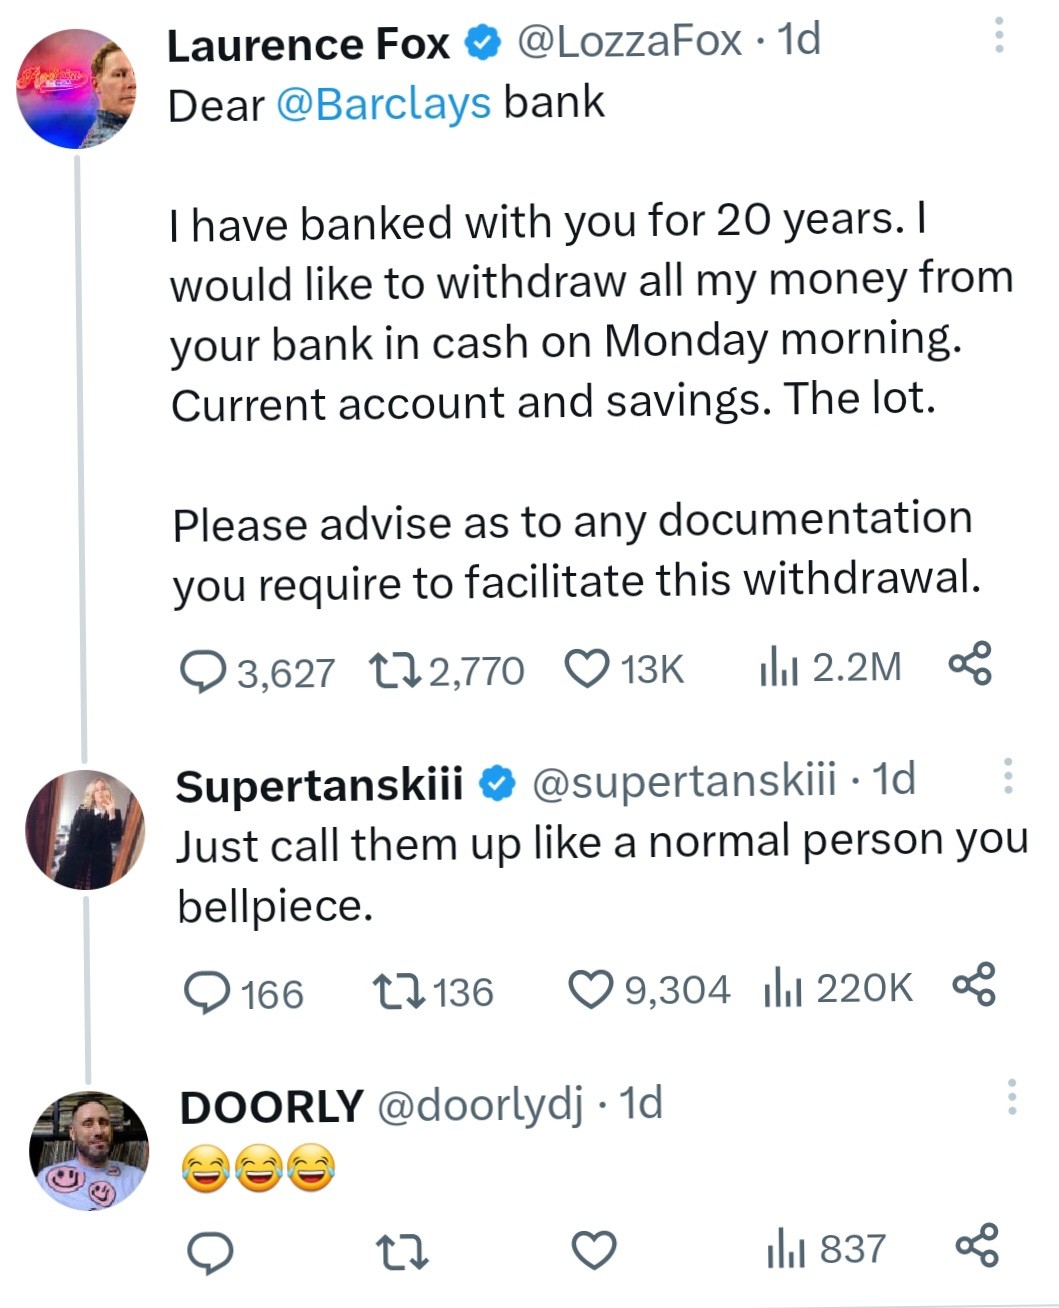Reply to DOORLY's emoji tweet
1059x1308 pixels.
tap(212, 1248)
